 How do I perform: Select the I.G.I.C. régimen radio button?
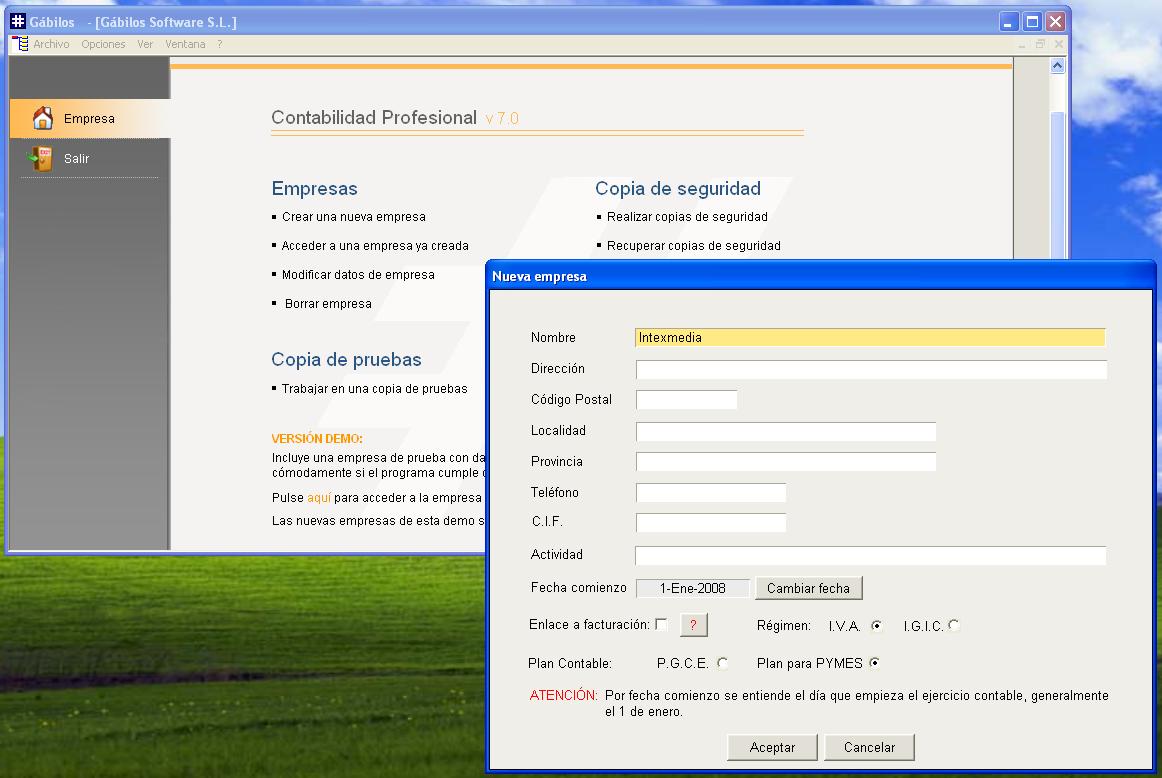pyautogui.click(x=954, y=625)
